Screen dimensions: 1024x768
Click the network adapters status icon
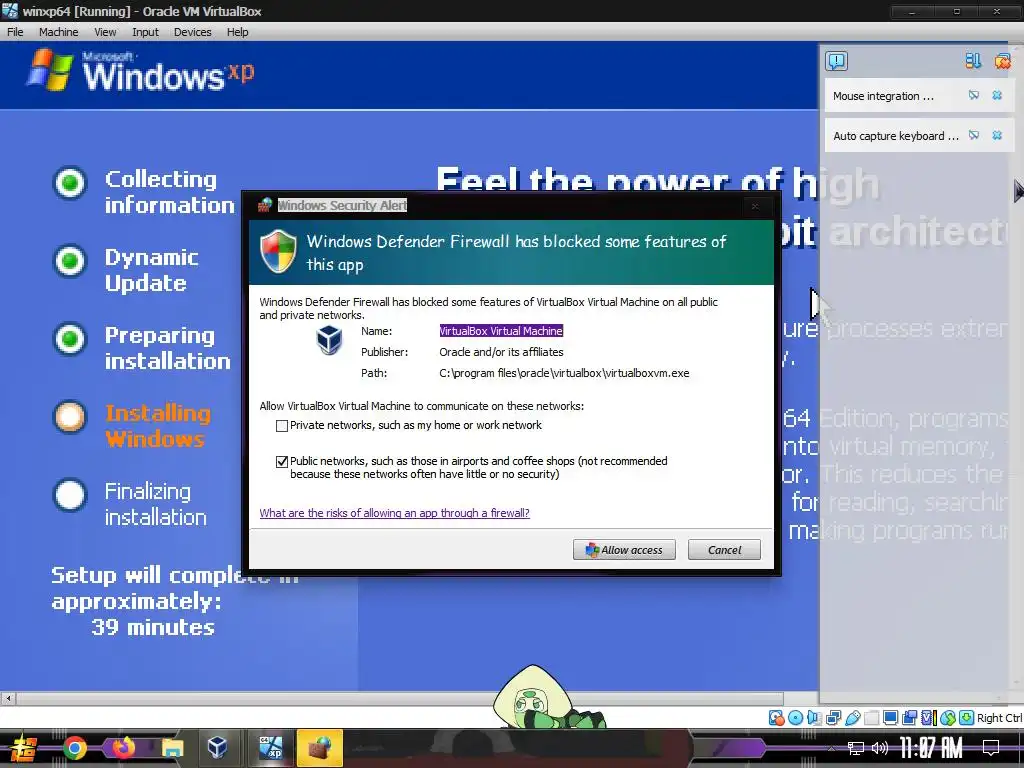point(833,718)
